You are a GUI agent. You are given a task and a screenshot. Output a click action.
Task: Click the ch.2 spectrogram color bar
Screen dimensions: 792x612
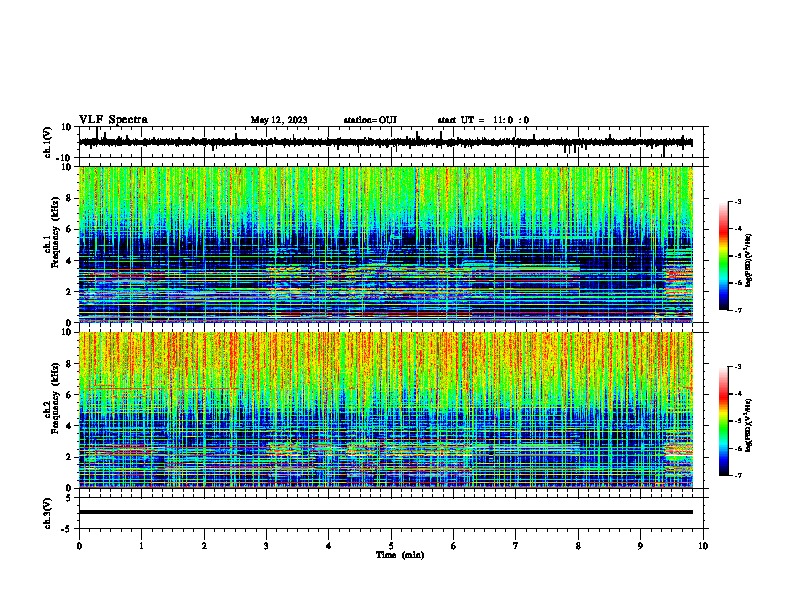[723, 421]
